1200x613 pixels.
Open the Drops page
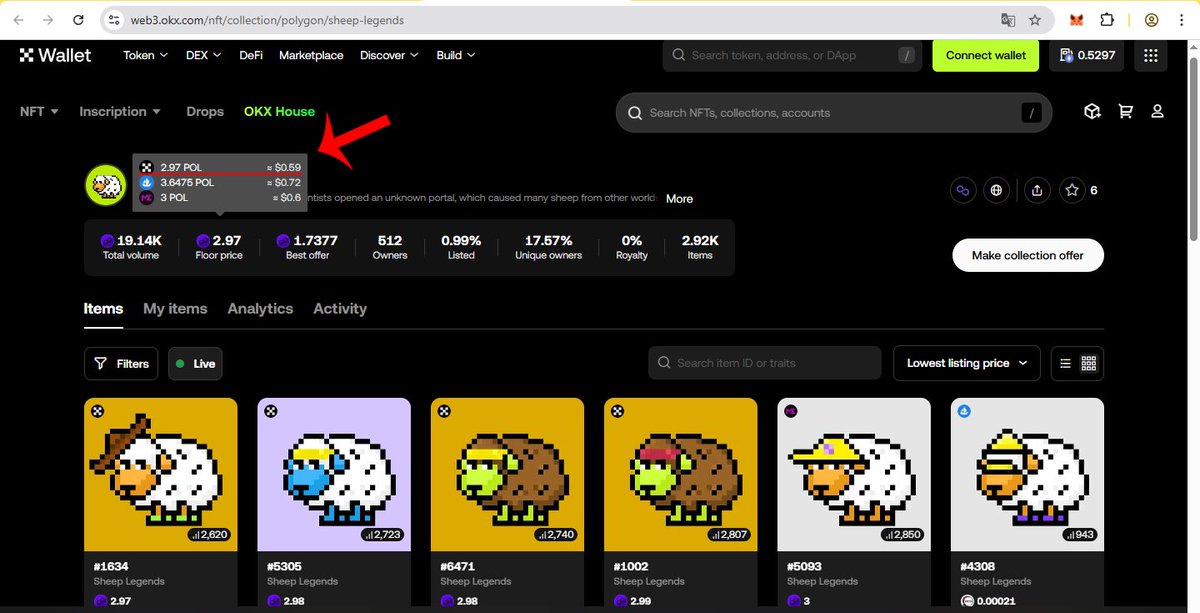pos(205,111)
